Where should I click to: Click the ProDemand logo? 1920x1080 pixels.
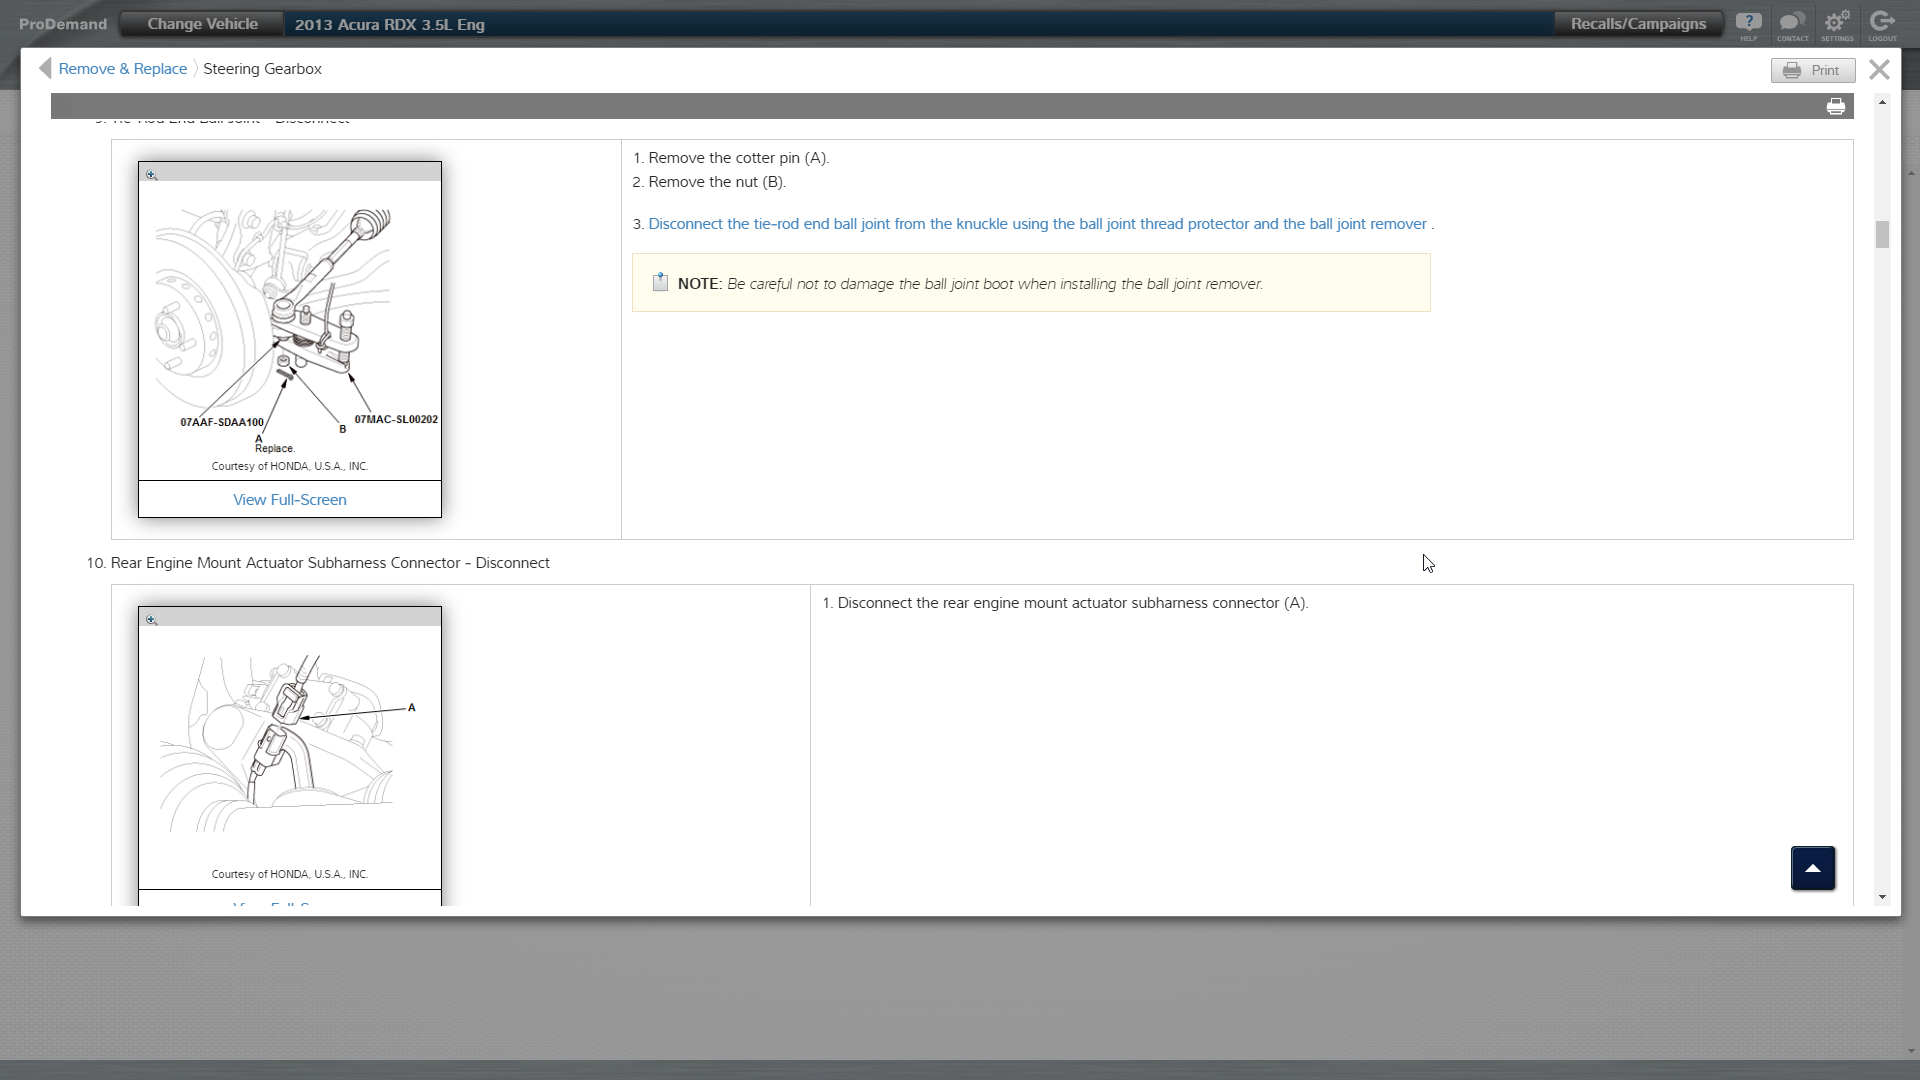62,24
